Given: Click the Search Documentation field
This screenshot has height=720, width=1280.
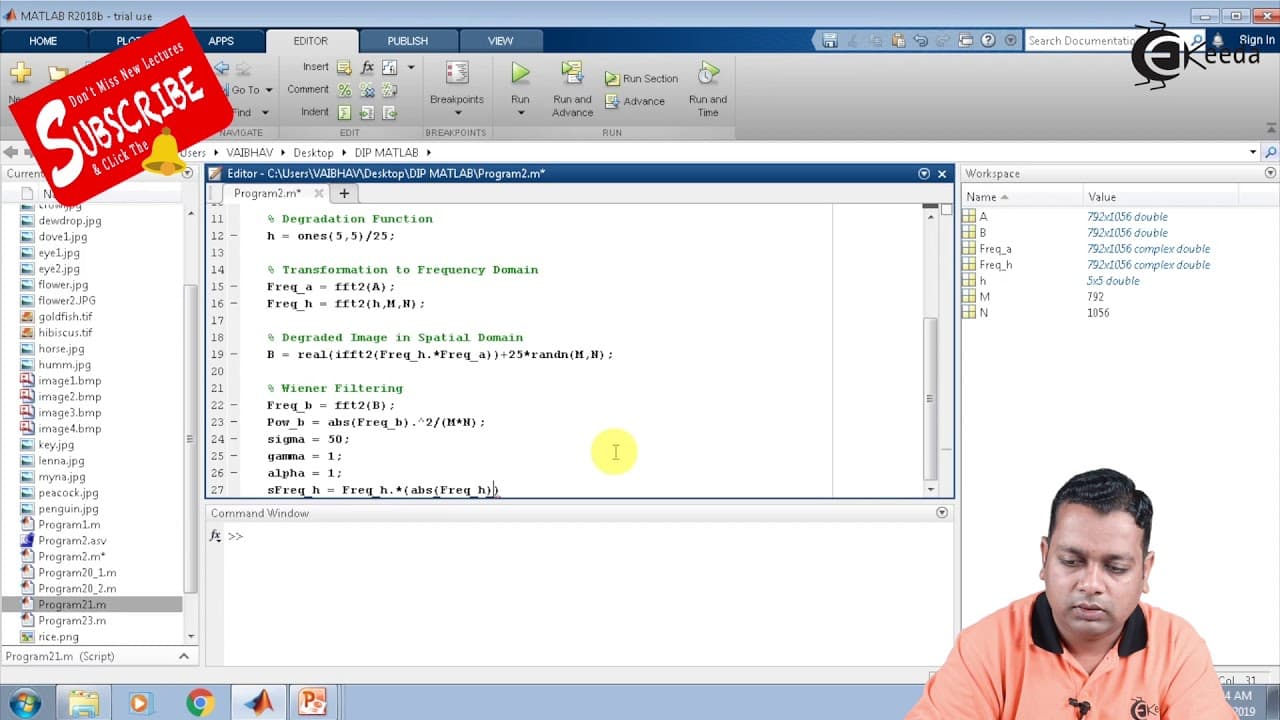Looking at the screenshot, I should pos(1085,41).
